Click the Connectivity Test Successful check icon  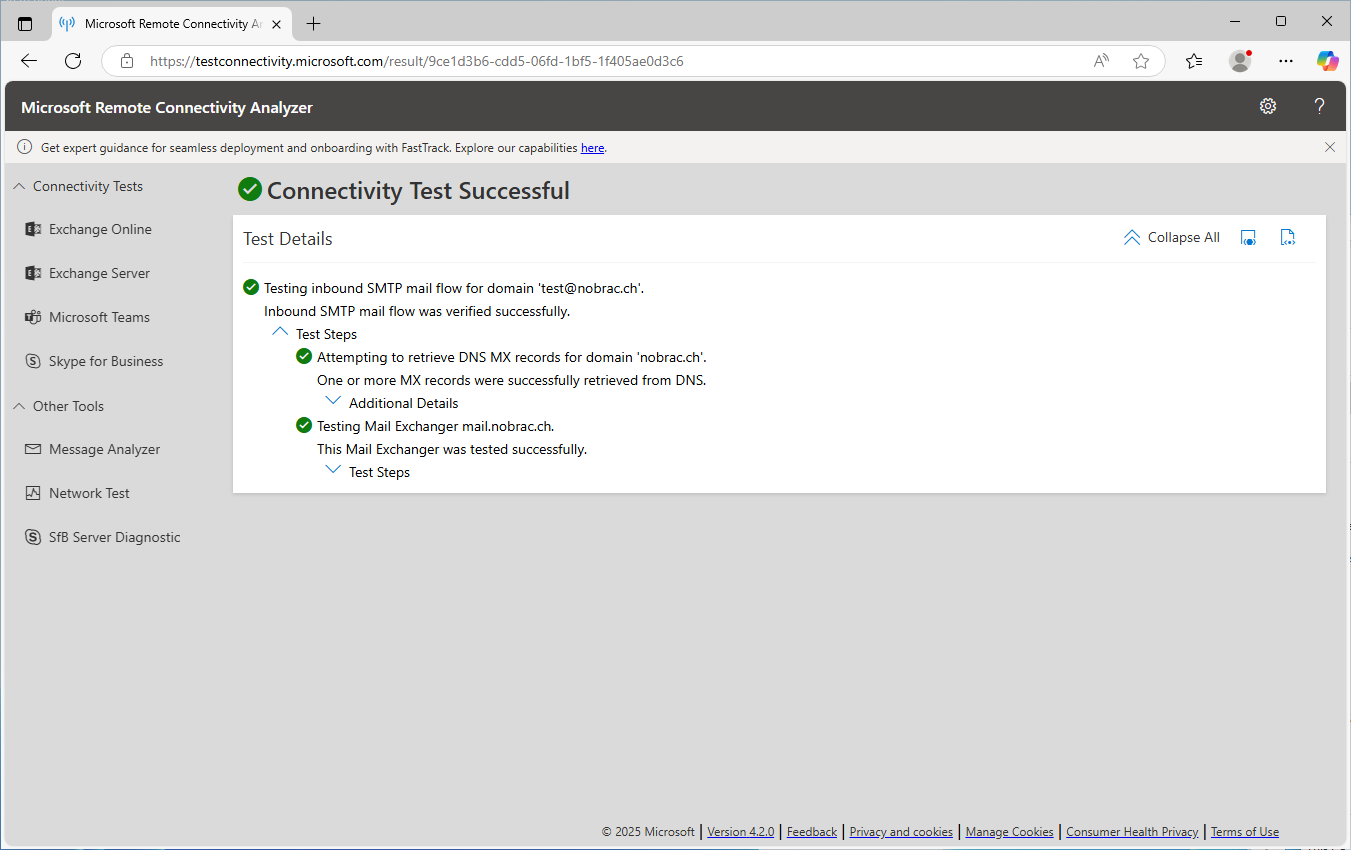point(250,189)
